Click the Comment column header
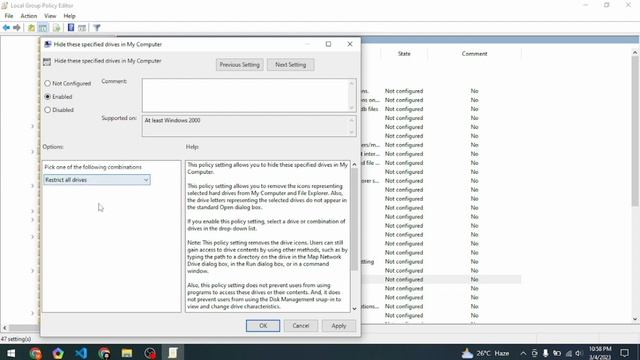 click(x=474, y=54)
